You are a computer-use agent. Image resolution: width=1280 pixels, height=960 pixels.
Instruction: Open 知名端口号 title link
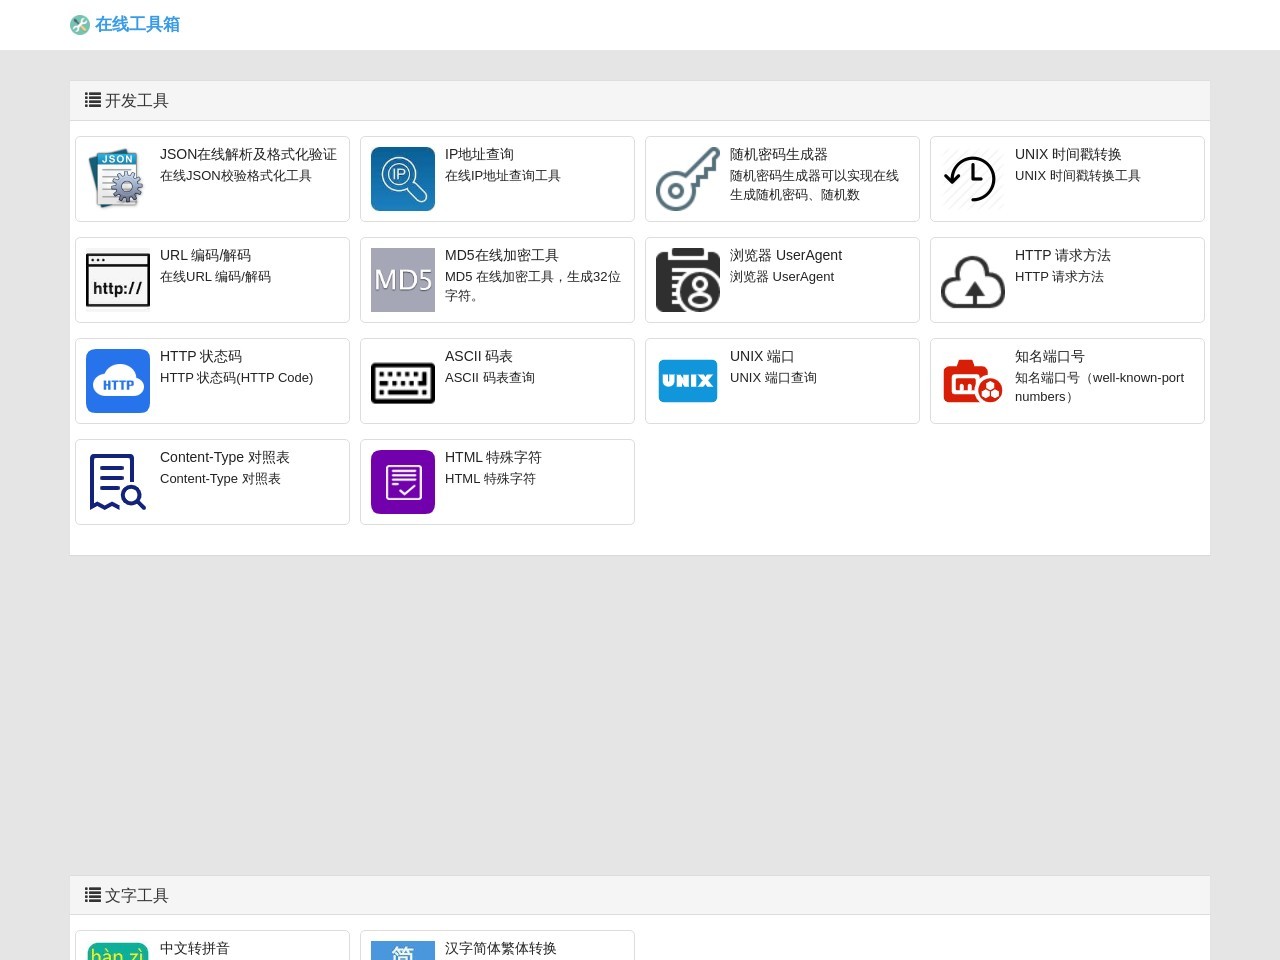1050,356
